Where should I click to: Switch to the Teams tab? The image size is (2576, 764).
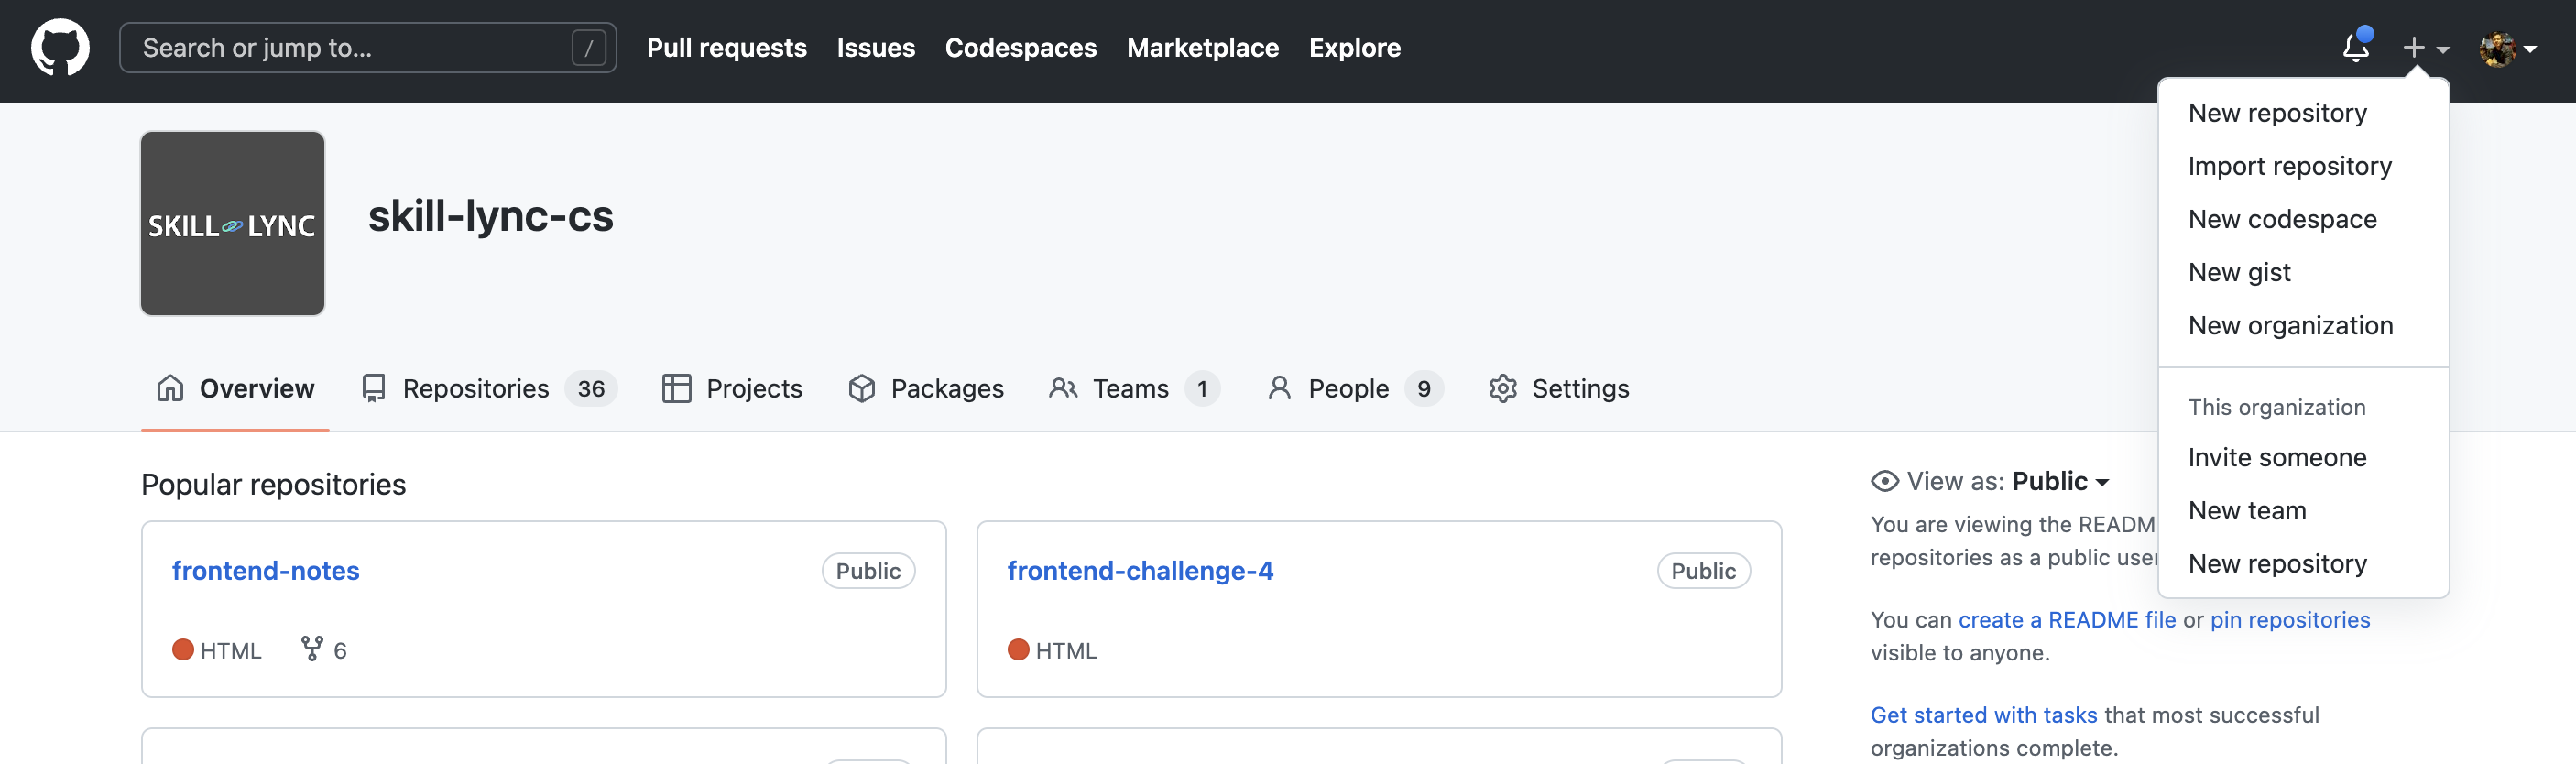[x=1131, y=388]
